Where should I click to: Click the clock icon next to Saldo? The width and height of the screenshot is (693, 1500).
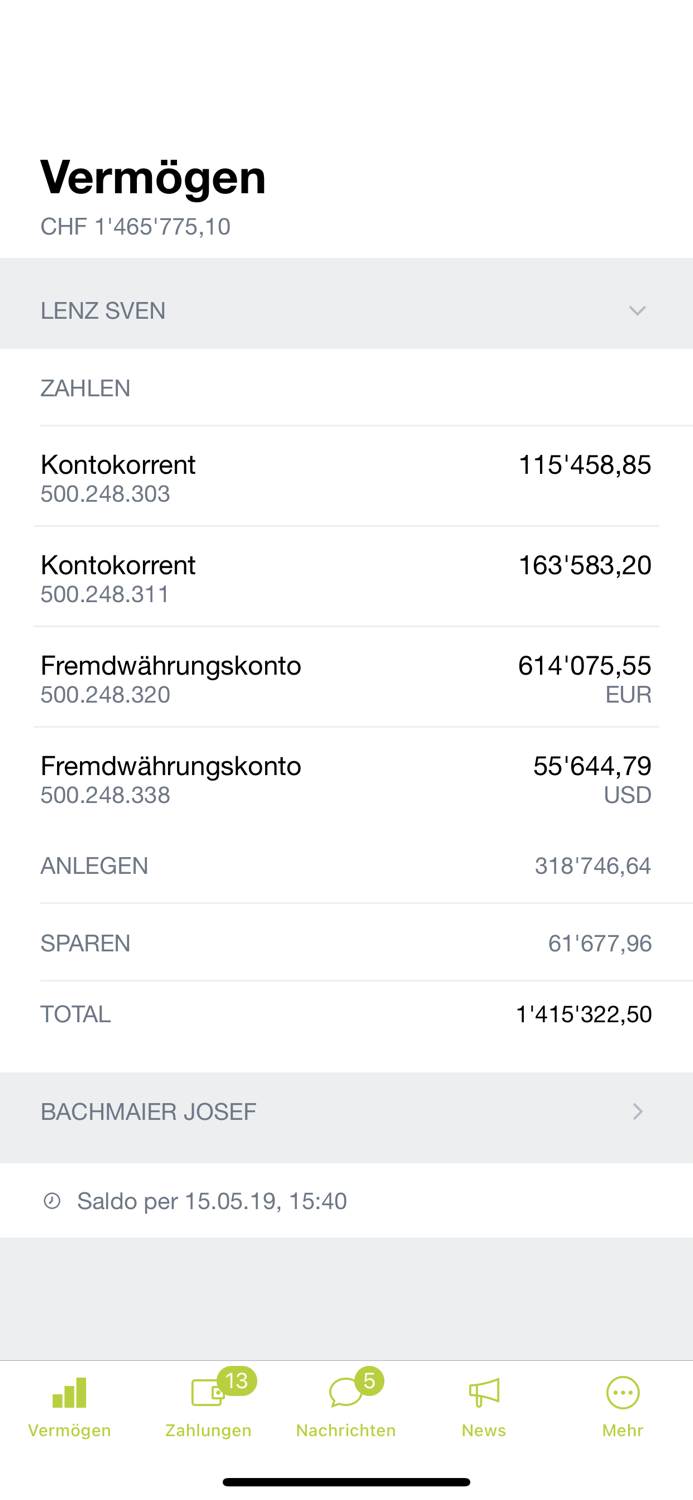tap(51, 1200)
